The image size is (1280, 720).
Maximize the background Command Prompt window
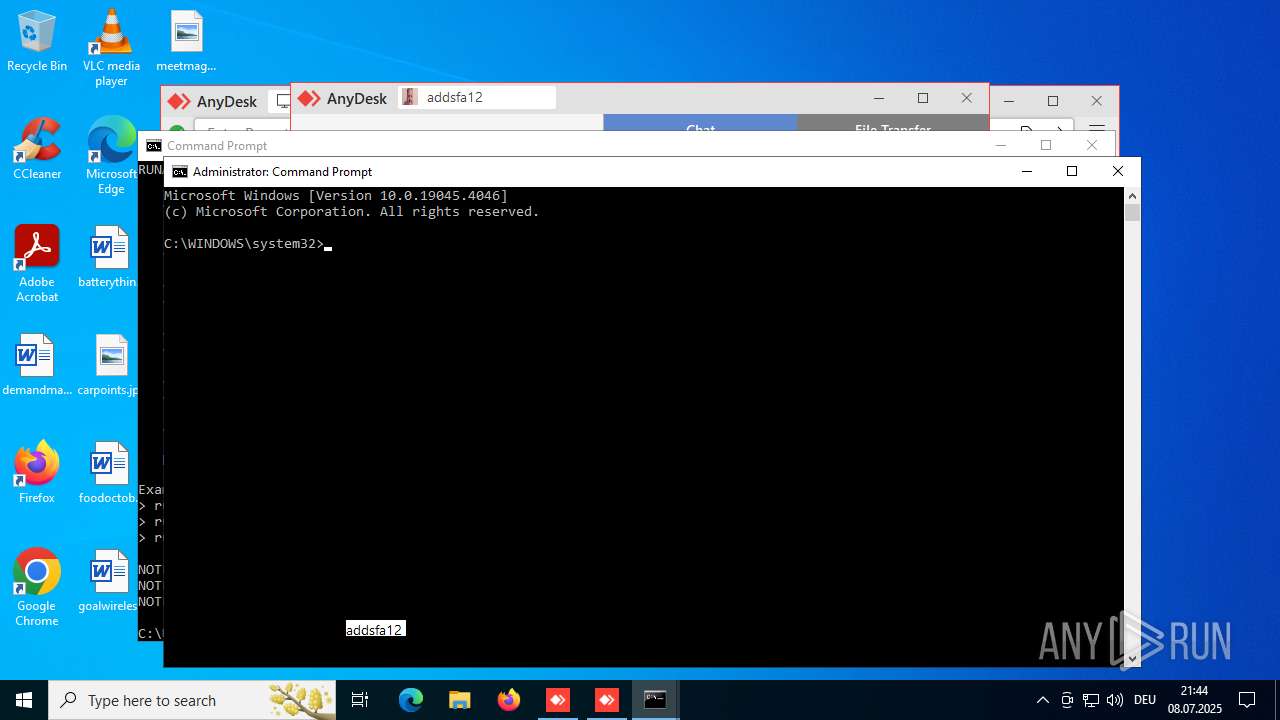click(x=1046, y=145)
